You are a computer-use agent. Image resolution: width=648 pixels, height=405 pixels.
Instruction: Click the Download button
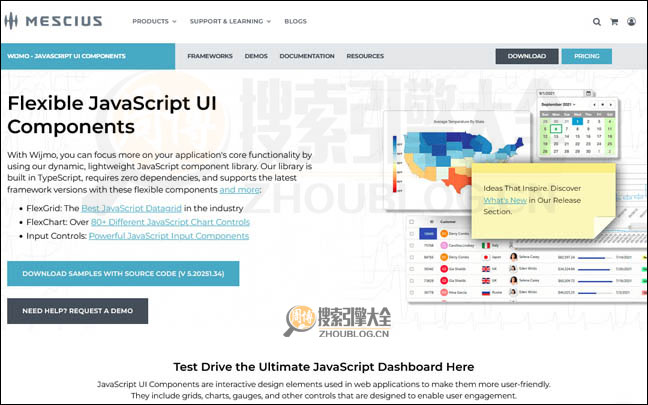(527, 56)
